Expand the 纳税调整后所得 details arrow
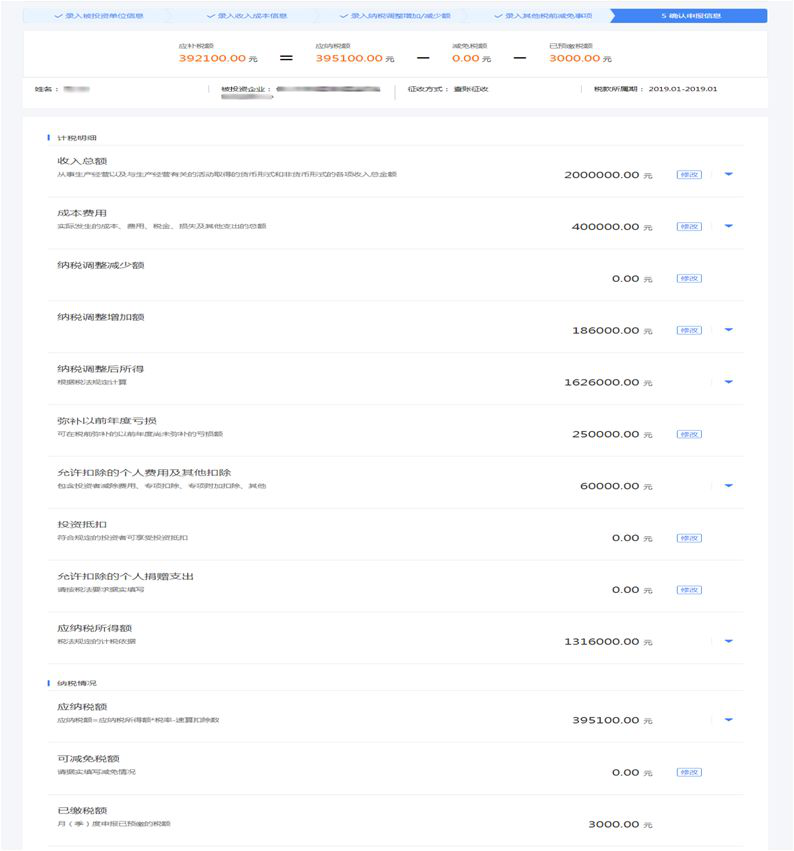 728,382
